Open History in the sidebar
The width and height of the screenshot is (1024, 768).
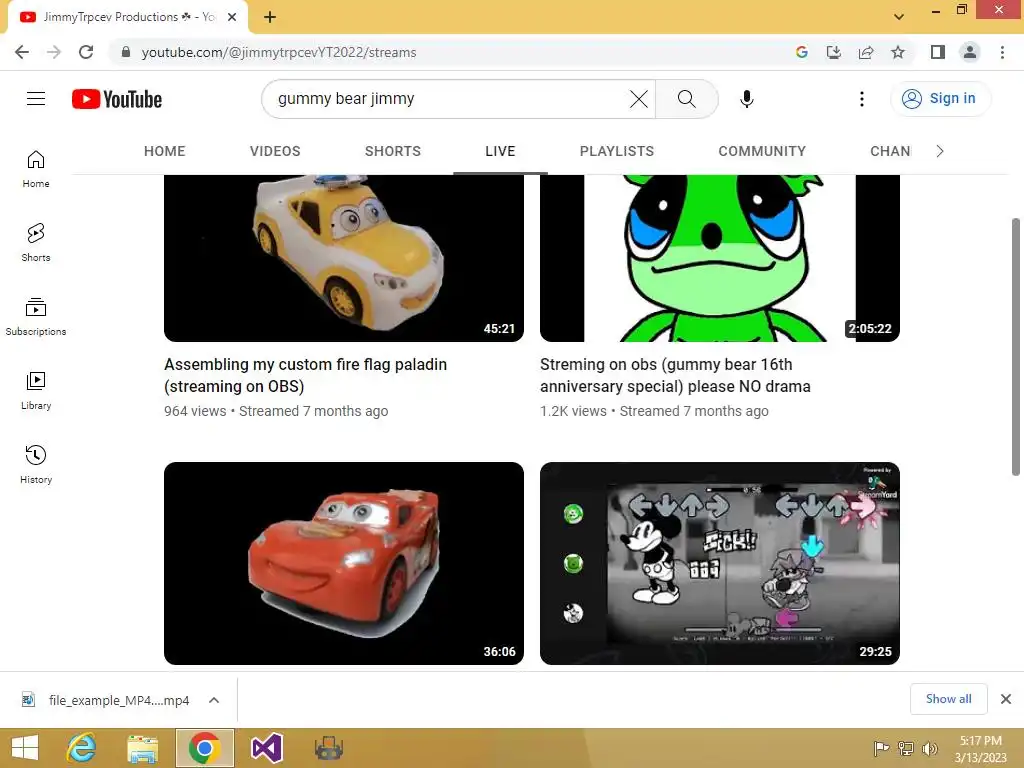[x=36, y=464]
